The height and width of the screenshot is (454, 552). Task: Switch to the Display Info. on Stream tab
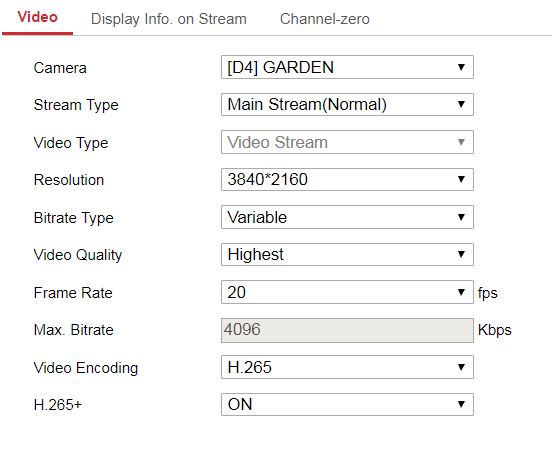click(169, 19)
